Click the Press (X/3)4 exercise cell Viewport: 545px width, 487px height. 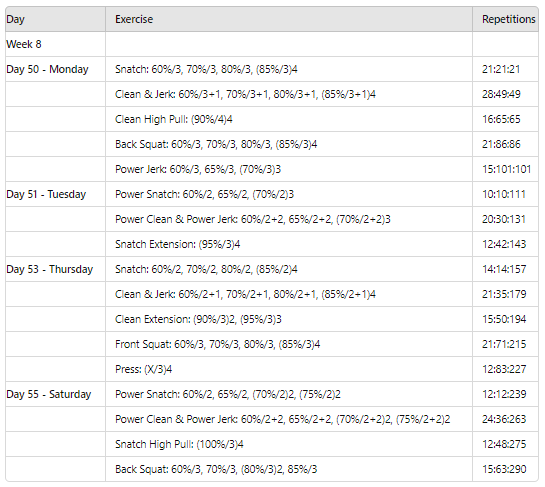(289, 369)
